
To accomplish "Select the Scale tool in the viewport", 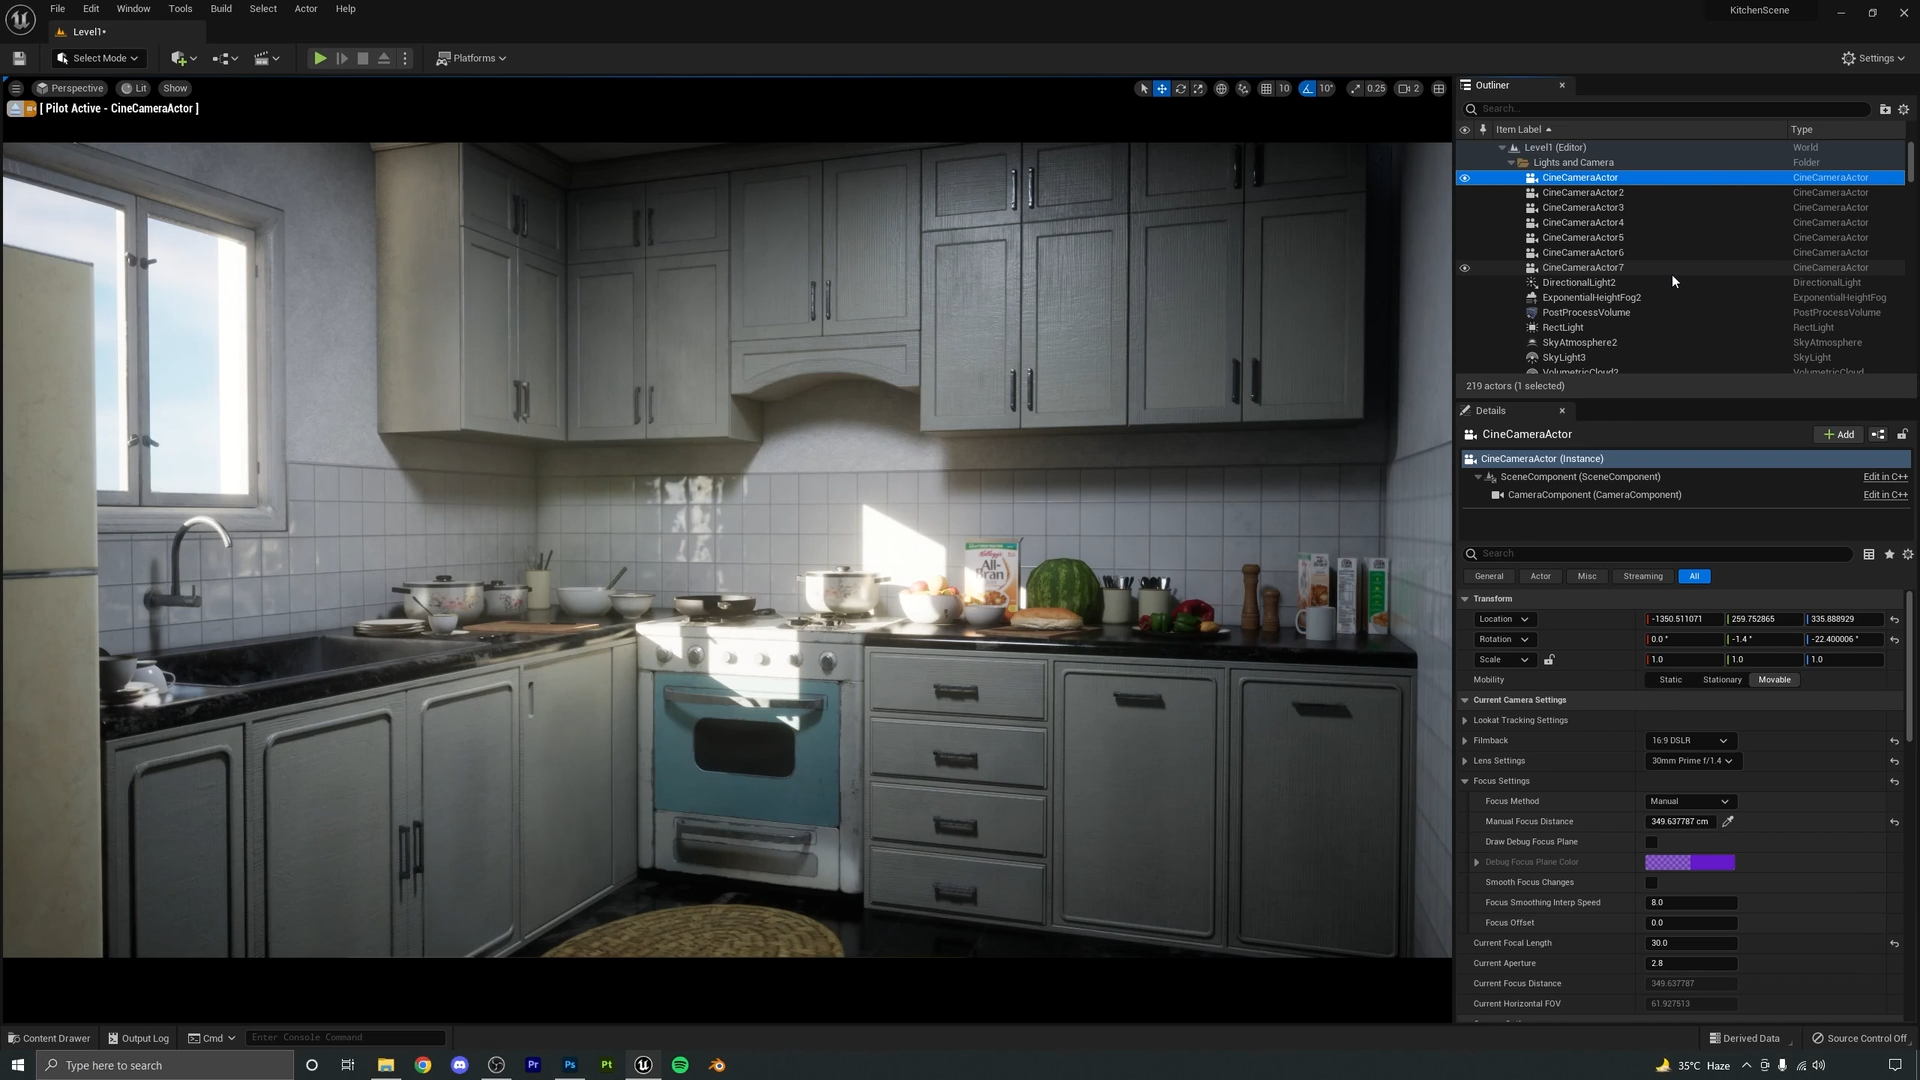I will click(x=1199, y=88).
